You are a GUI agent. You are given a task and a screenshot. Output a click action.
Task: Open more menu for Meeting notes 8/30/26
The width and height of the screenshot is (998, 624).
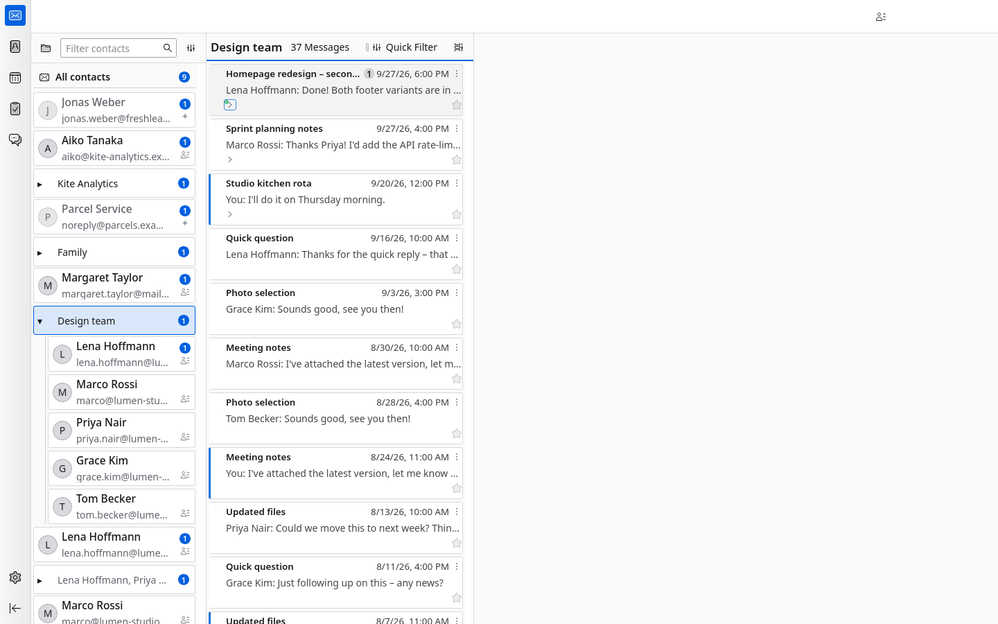(456, 348)
